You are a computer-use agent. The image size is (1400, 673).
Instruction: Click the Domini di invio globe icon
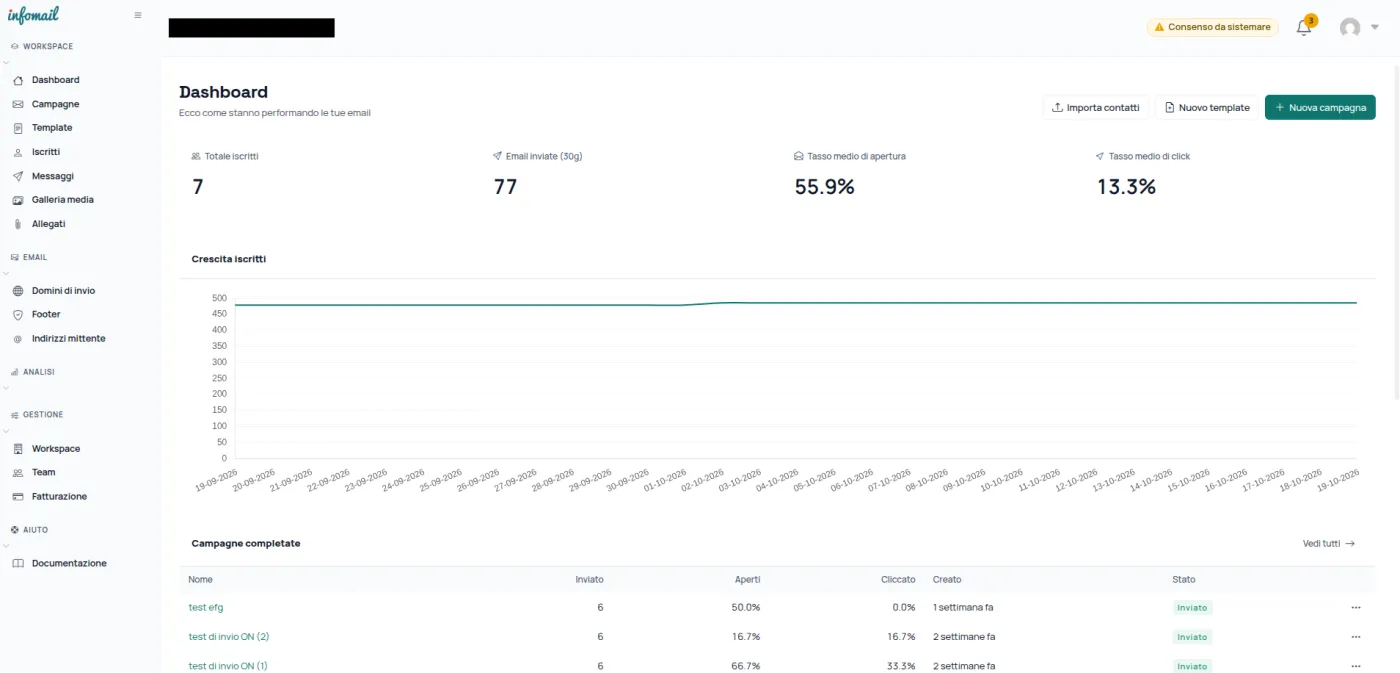coord(18,291)
